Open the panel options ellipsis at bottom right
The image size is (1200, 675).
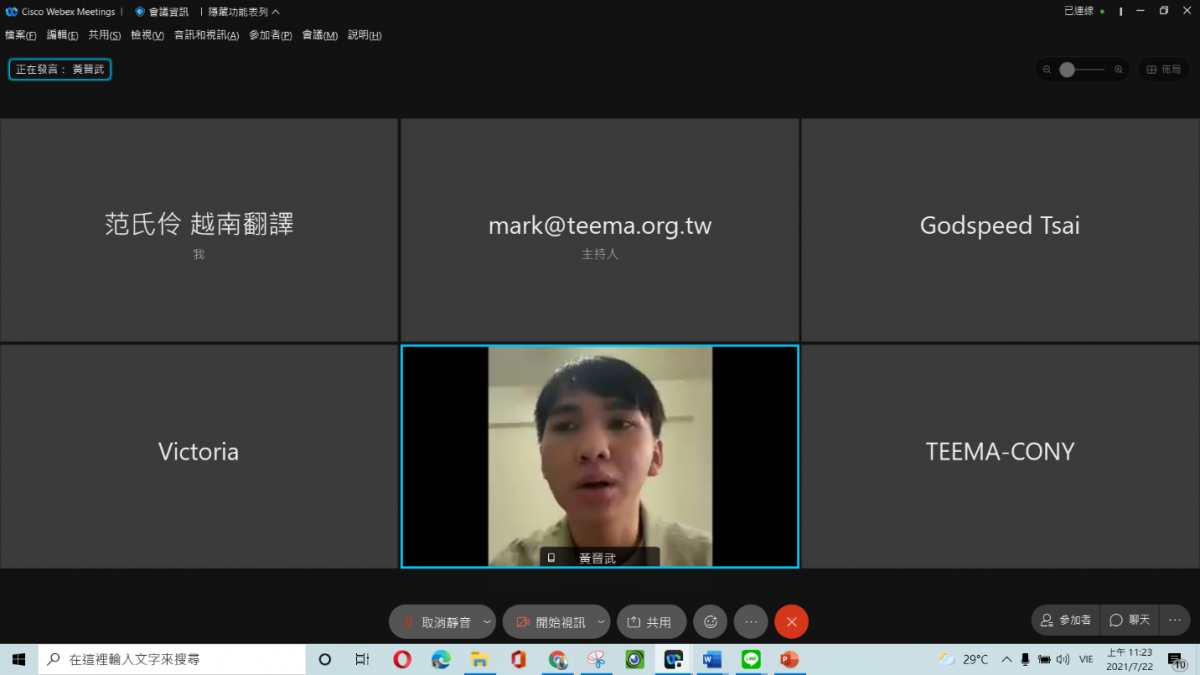(x=1175, y=620)
